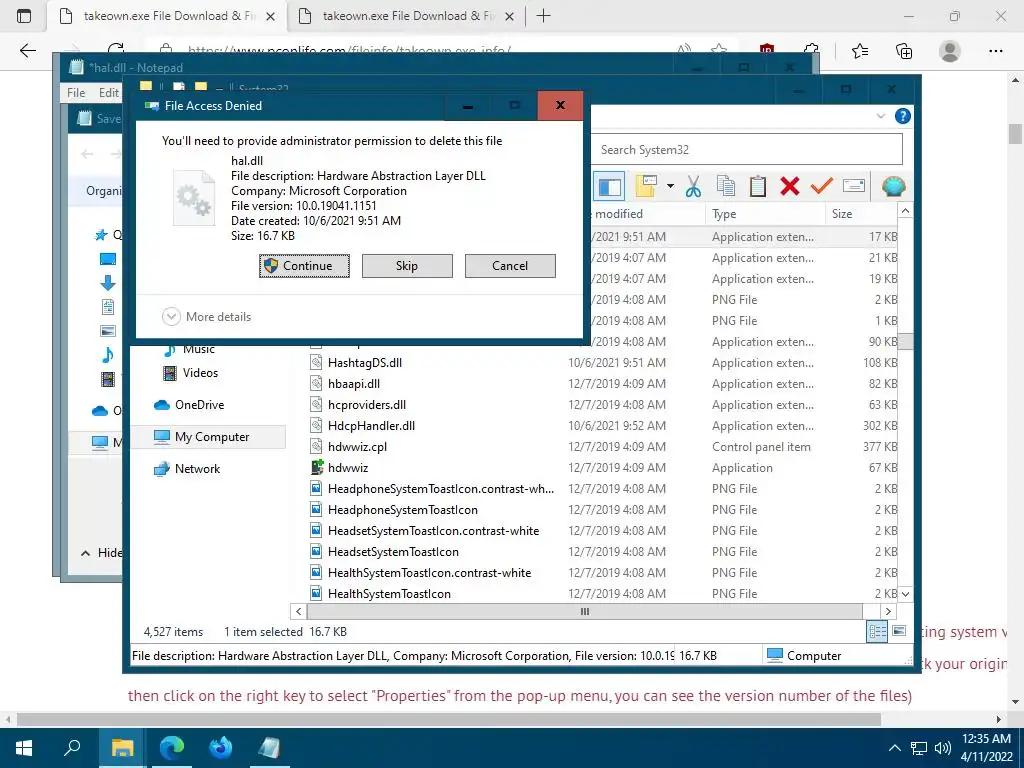Screen dimensions: 1024x768
Task: Click the Copy icon in Explorer toolbar
Action: pos(726,187)
